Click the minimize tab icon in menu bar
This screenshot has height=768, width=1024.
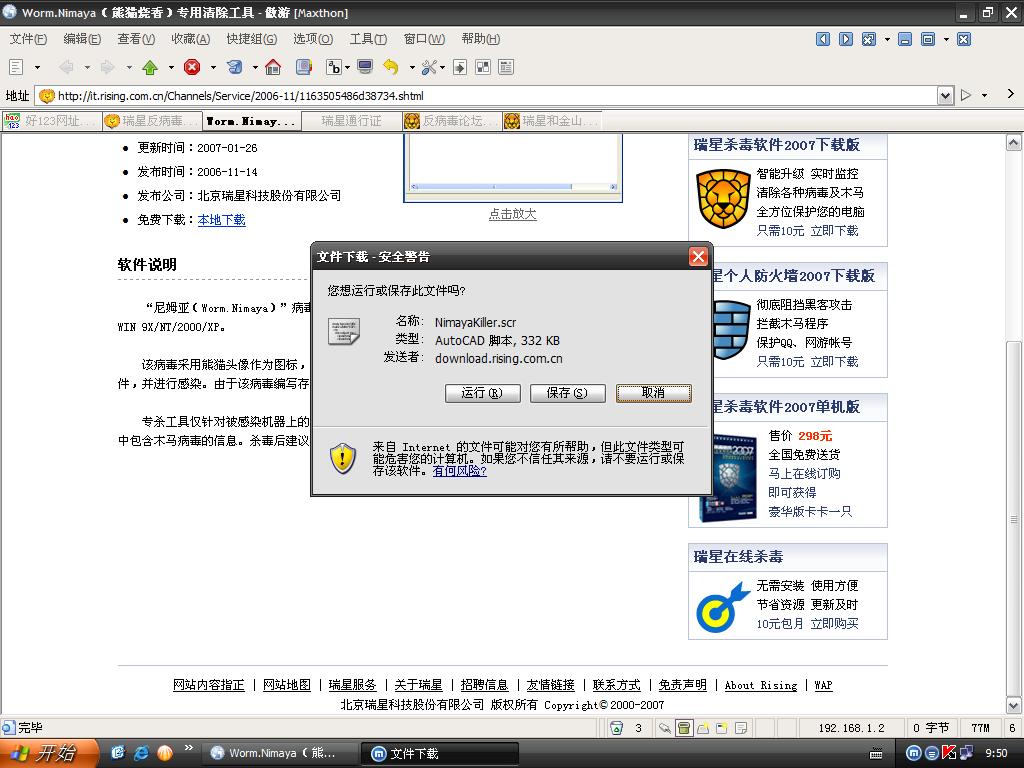point(904,39)
